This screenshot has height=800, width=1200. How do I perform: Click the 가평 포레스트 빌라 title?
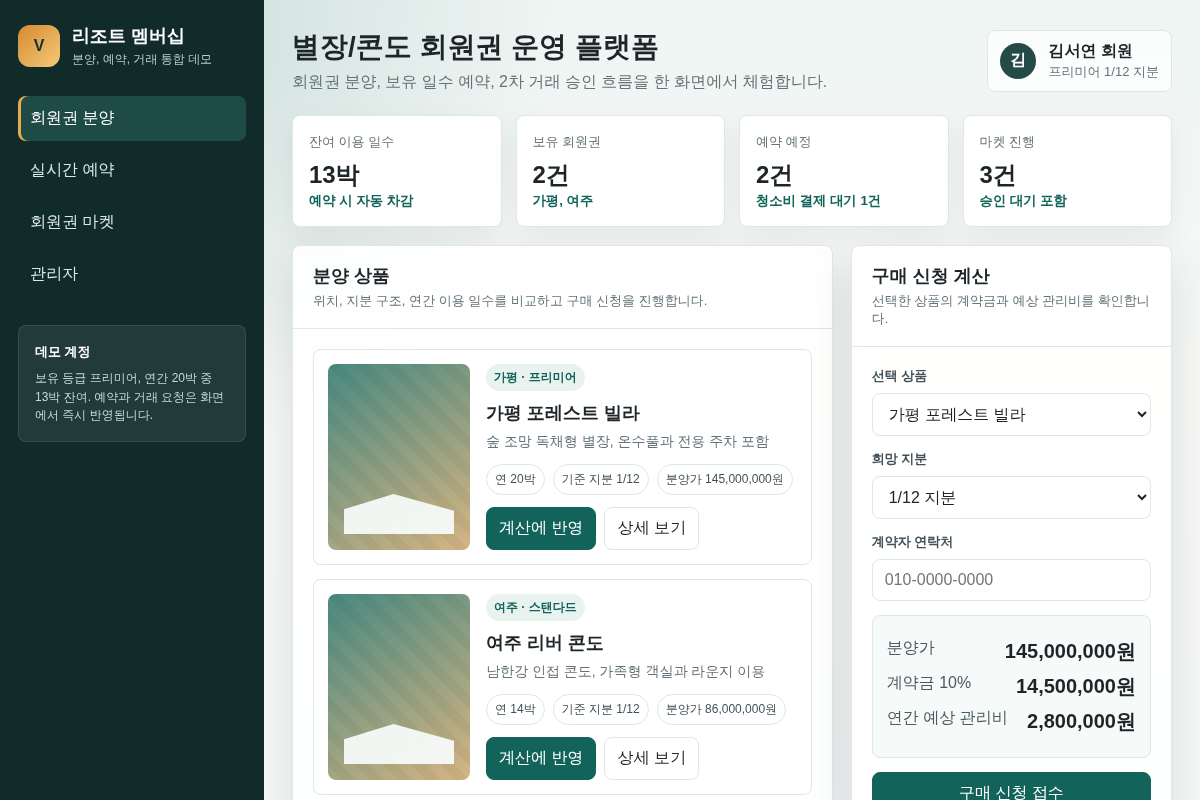[562, 413]
